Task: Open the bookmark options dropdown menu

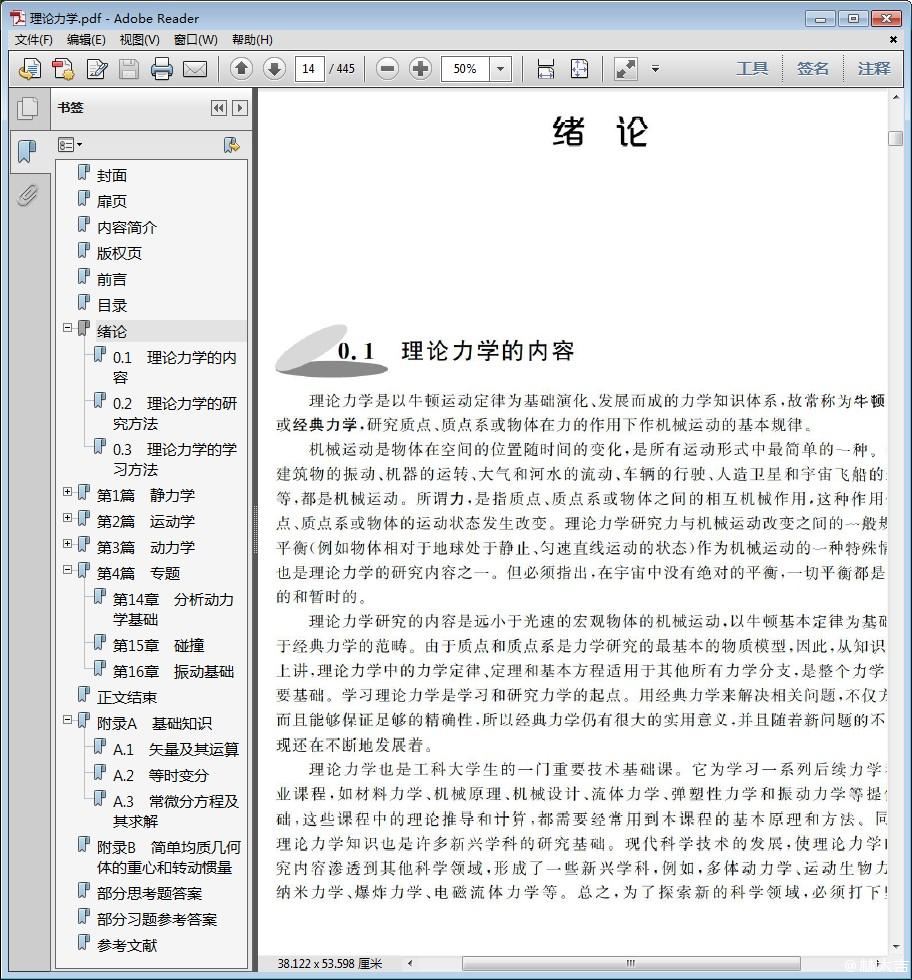Action: [70, 145]
